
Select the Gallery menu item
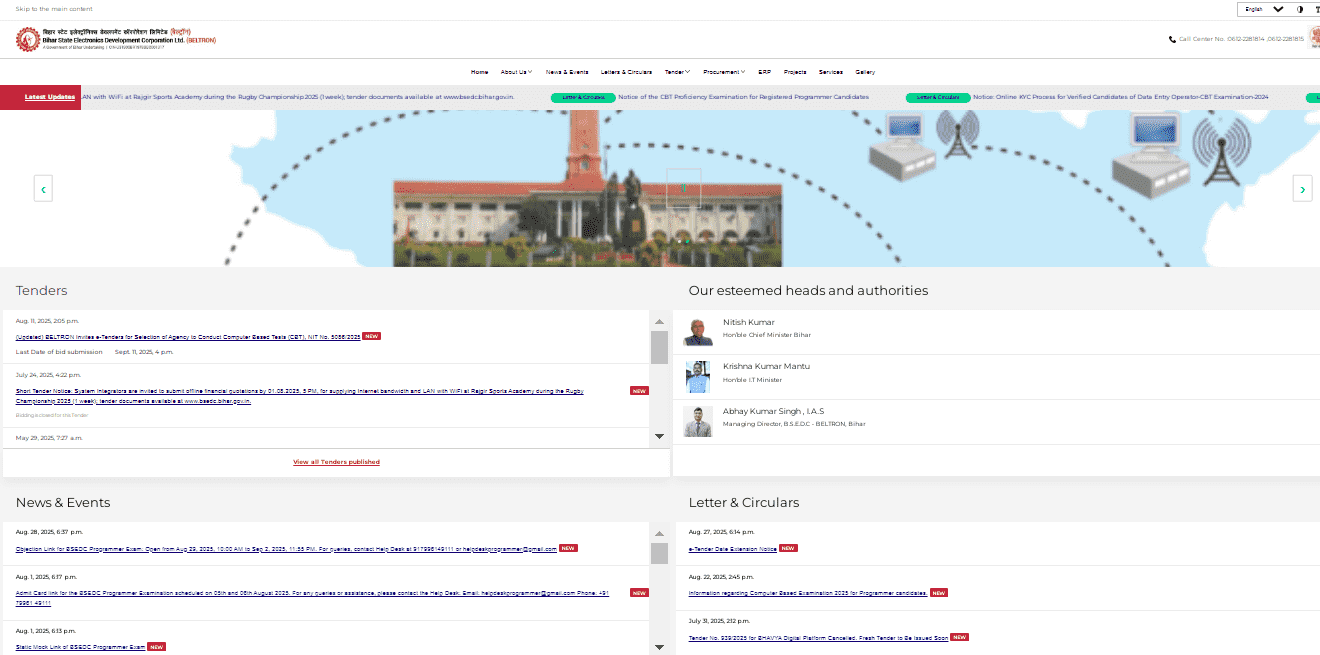click(865, 71)
